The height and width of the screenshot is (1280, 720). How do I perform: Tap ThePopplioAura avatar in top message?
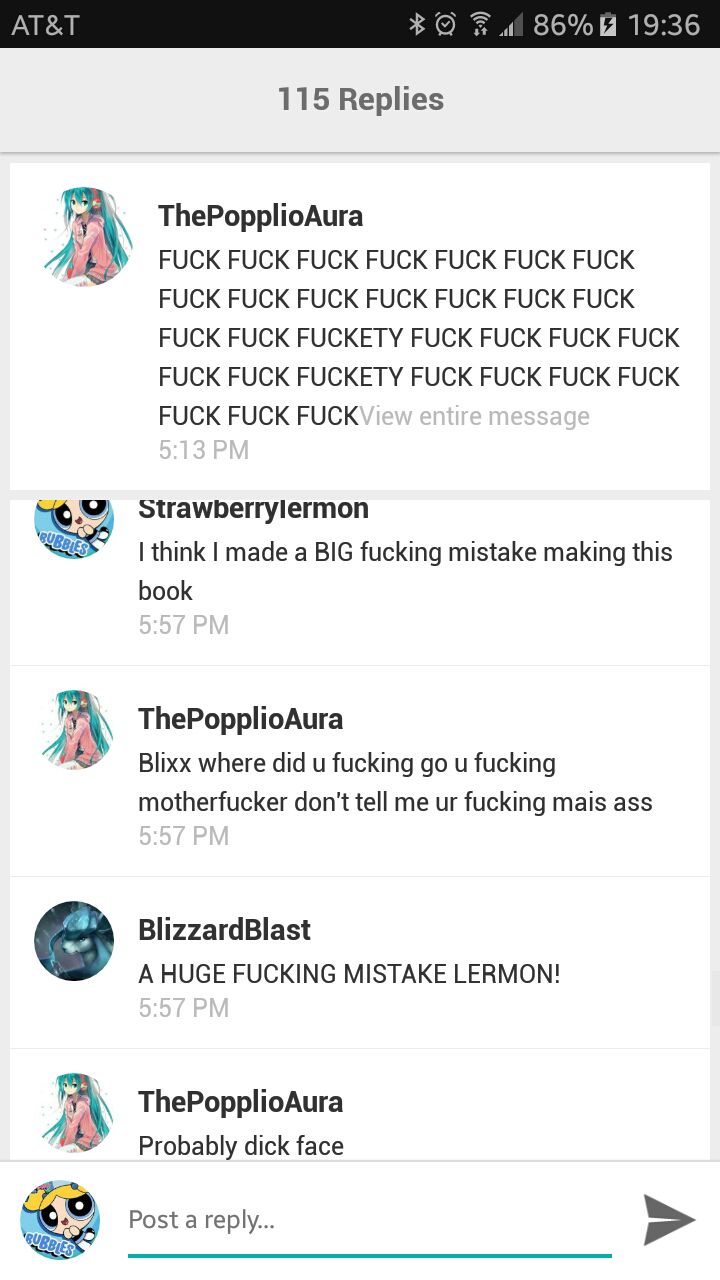(87, 237)
